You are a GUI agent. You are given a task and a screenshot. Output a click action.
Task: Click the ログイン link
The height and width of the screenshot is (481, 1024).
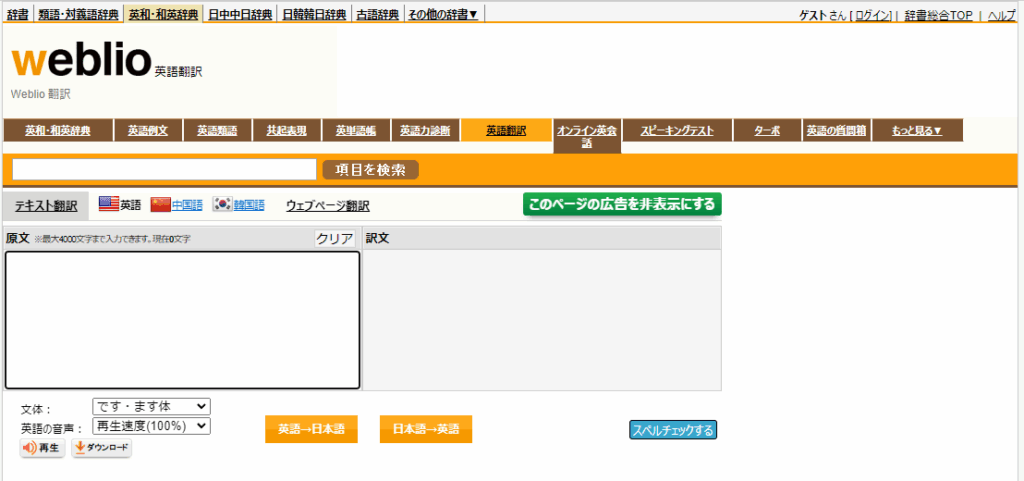coord(872,15)
